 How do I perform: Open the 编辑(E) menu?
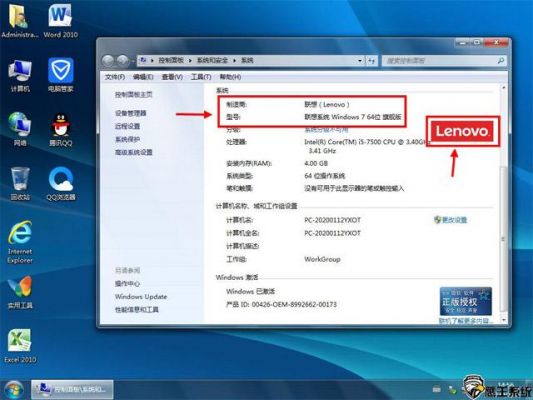(x=143, y=77)
